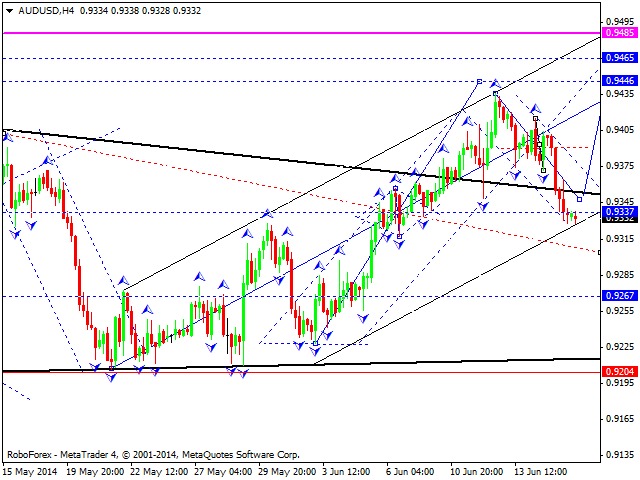Click the 0.9465 price level tag
Screen dimensions: 640x480
click(x=620, y=58)
